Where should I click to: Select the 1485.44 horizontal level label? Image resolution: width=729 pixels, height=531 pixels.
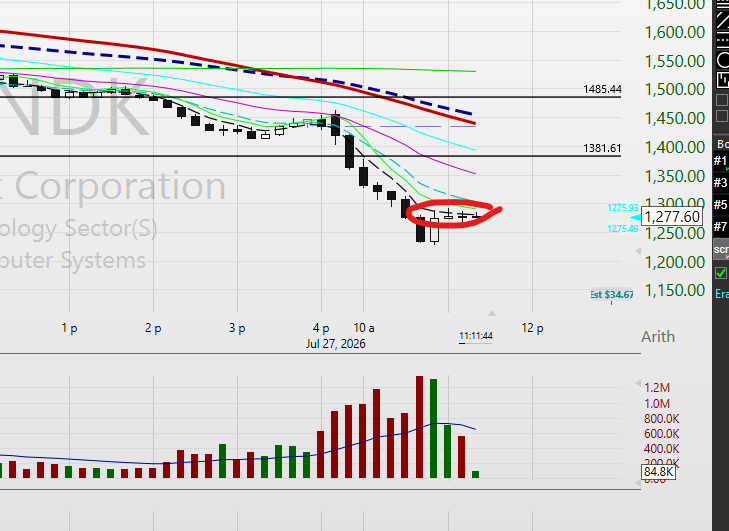pyautogui.click(x=602, y=89)
